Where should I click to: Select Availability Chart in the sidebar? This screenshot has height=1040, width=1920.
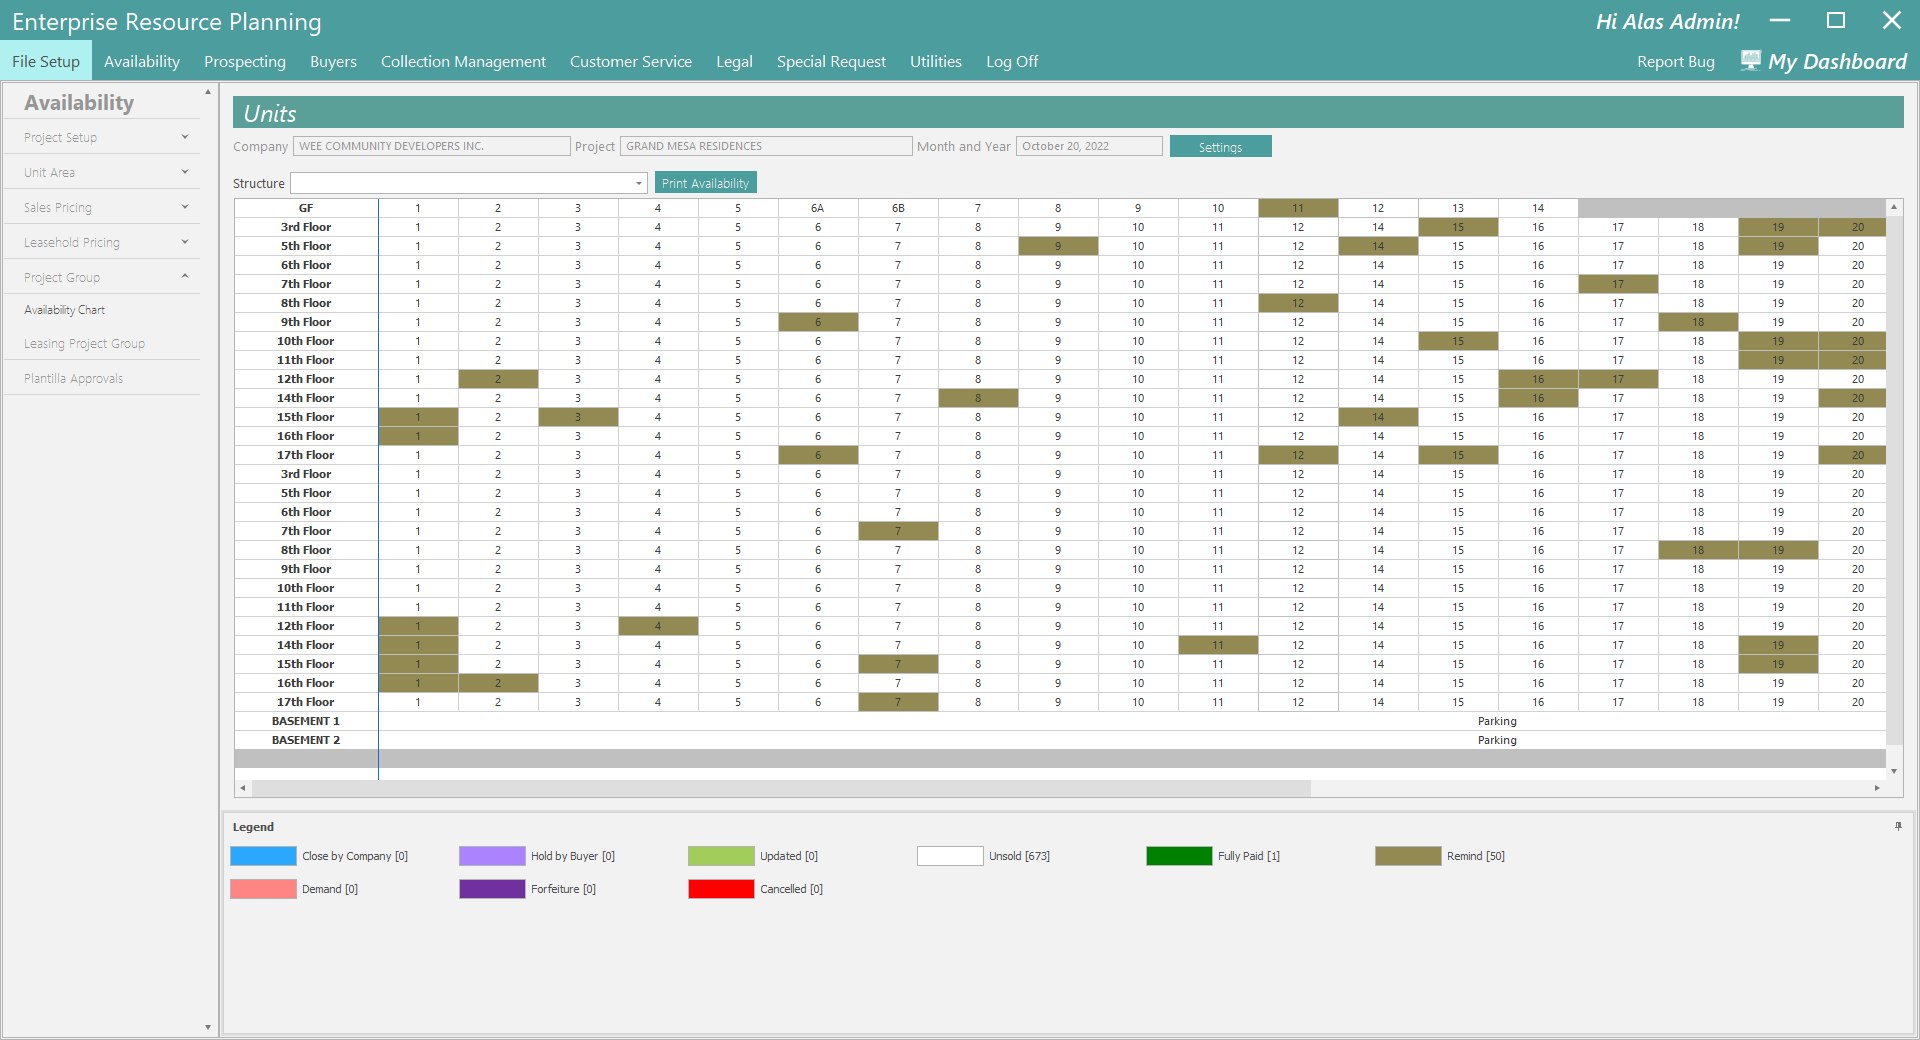pos(64,310)
